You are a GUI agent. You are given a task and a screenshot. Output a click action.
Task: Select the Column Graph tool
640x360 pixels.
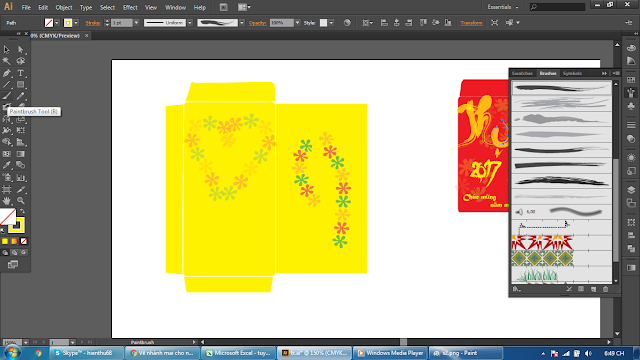[x=20, y=178]
